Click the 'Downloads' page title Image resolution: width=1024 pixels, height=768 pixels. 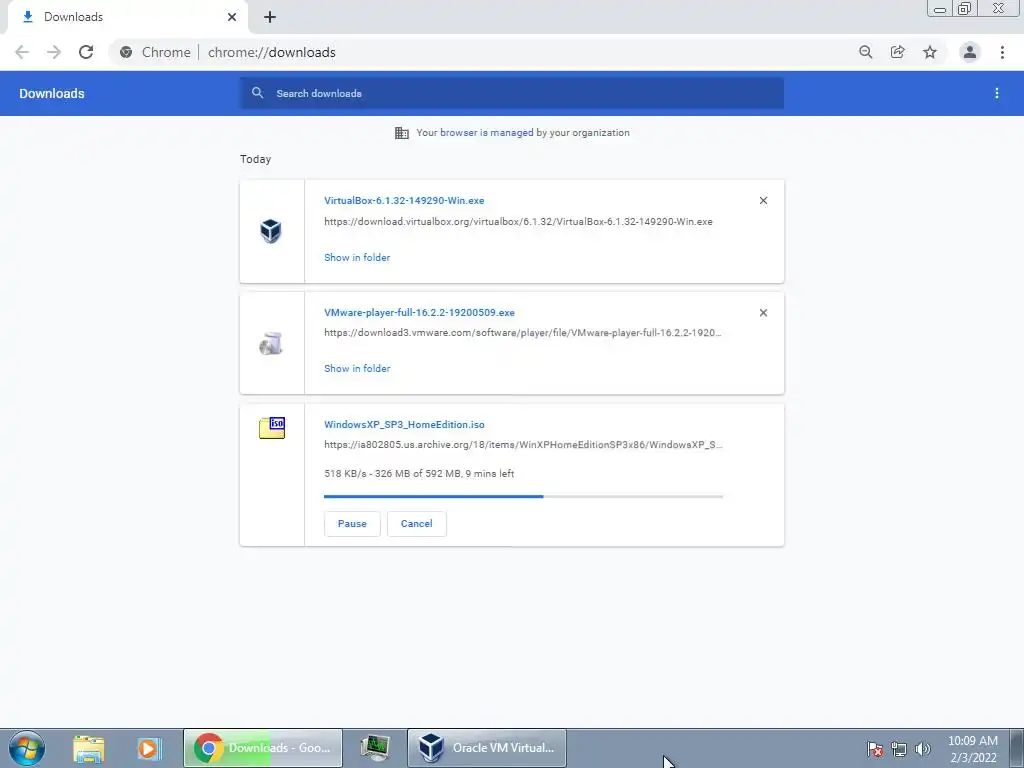tap(52, 93)
